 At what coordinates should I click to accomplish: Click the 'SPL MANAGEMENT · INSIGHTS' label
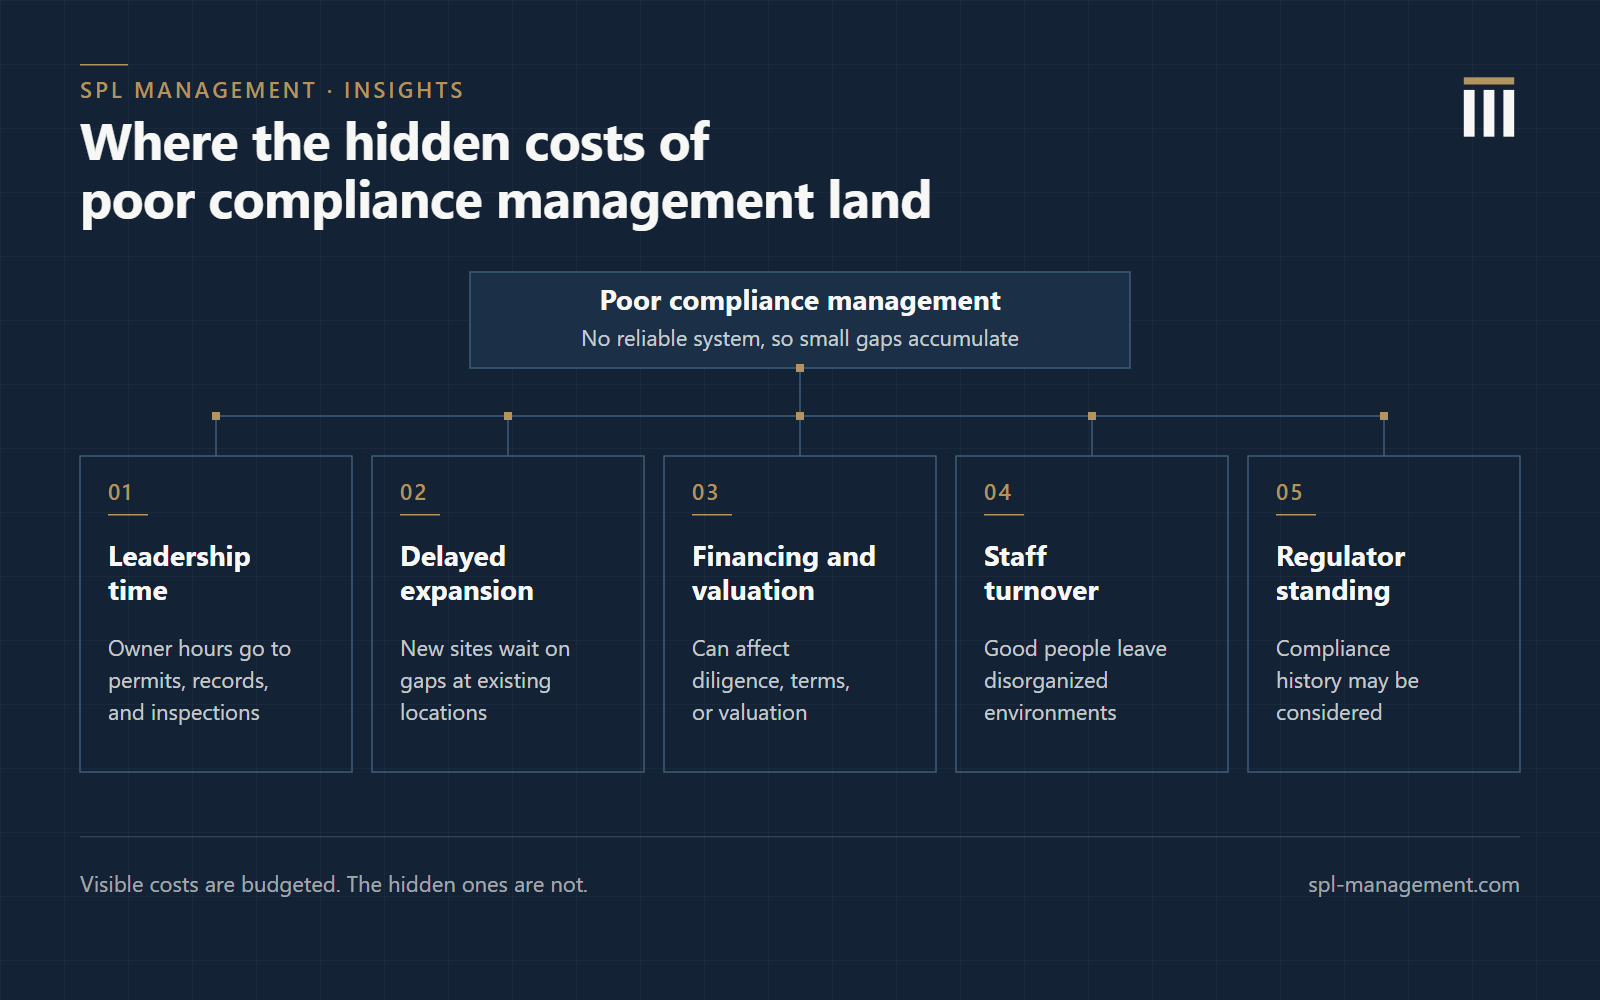coord(272,91)
